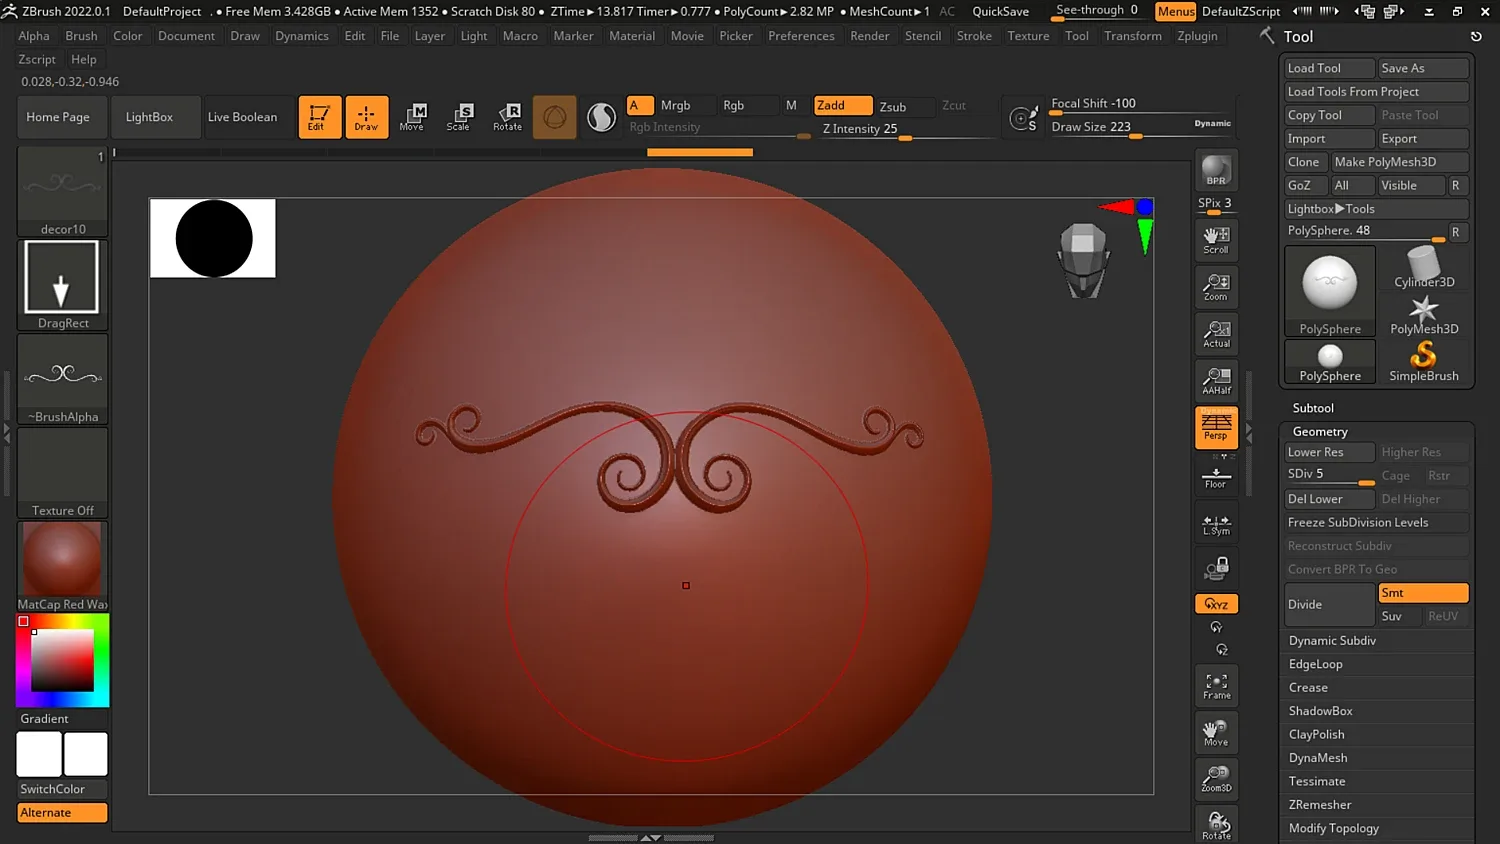This screenshot has width=1500, height=844.
Task: Open the Stroke menu
Action: point(973,36)
